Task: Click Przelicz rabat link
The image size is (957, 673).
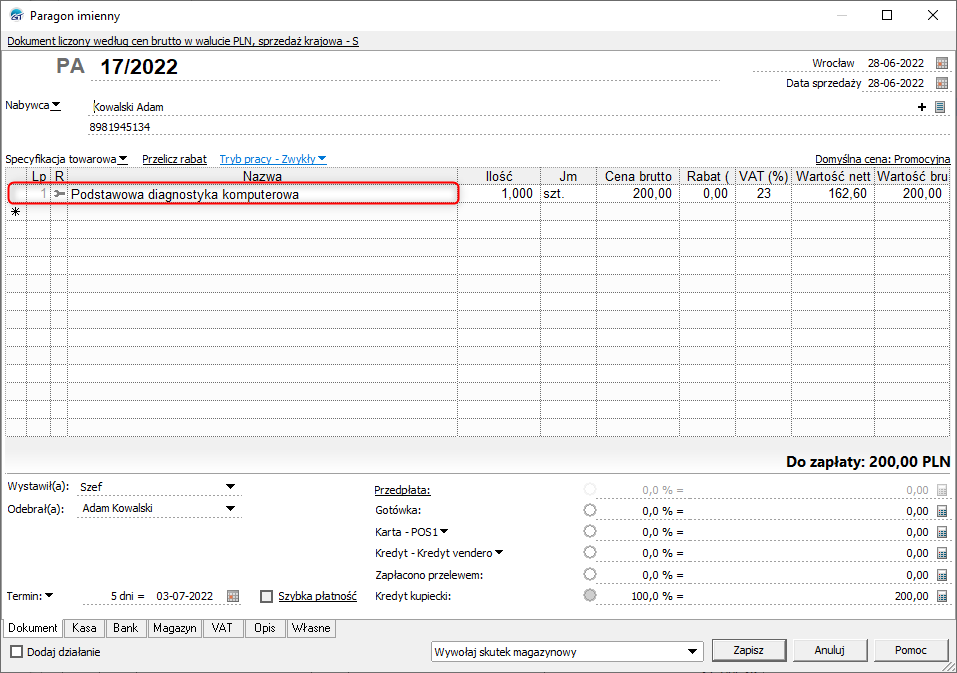Action: coord(175,159)
